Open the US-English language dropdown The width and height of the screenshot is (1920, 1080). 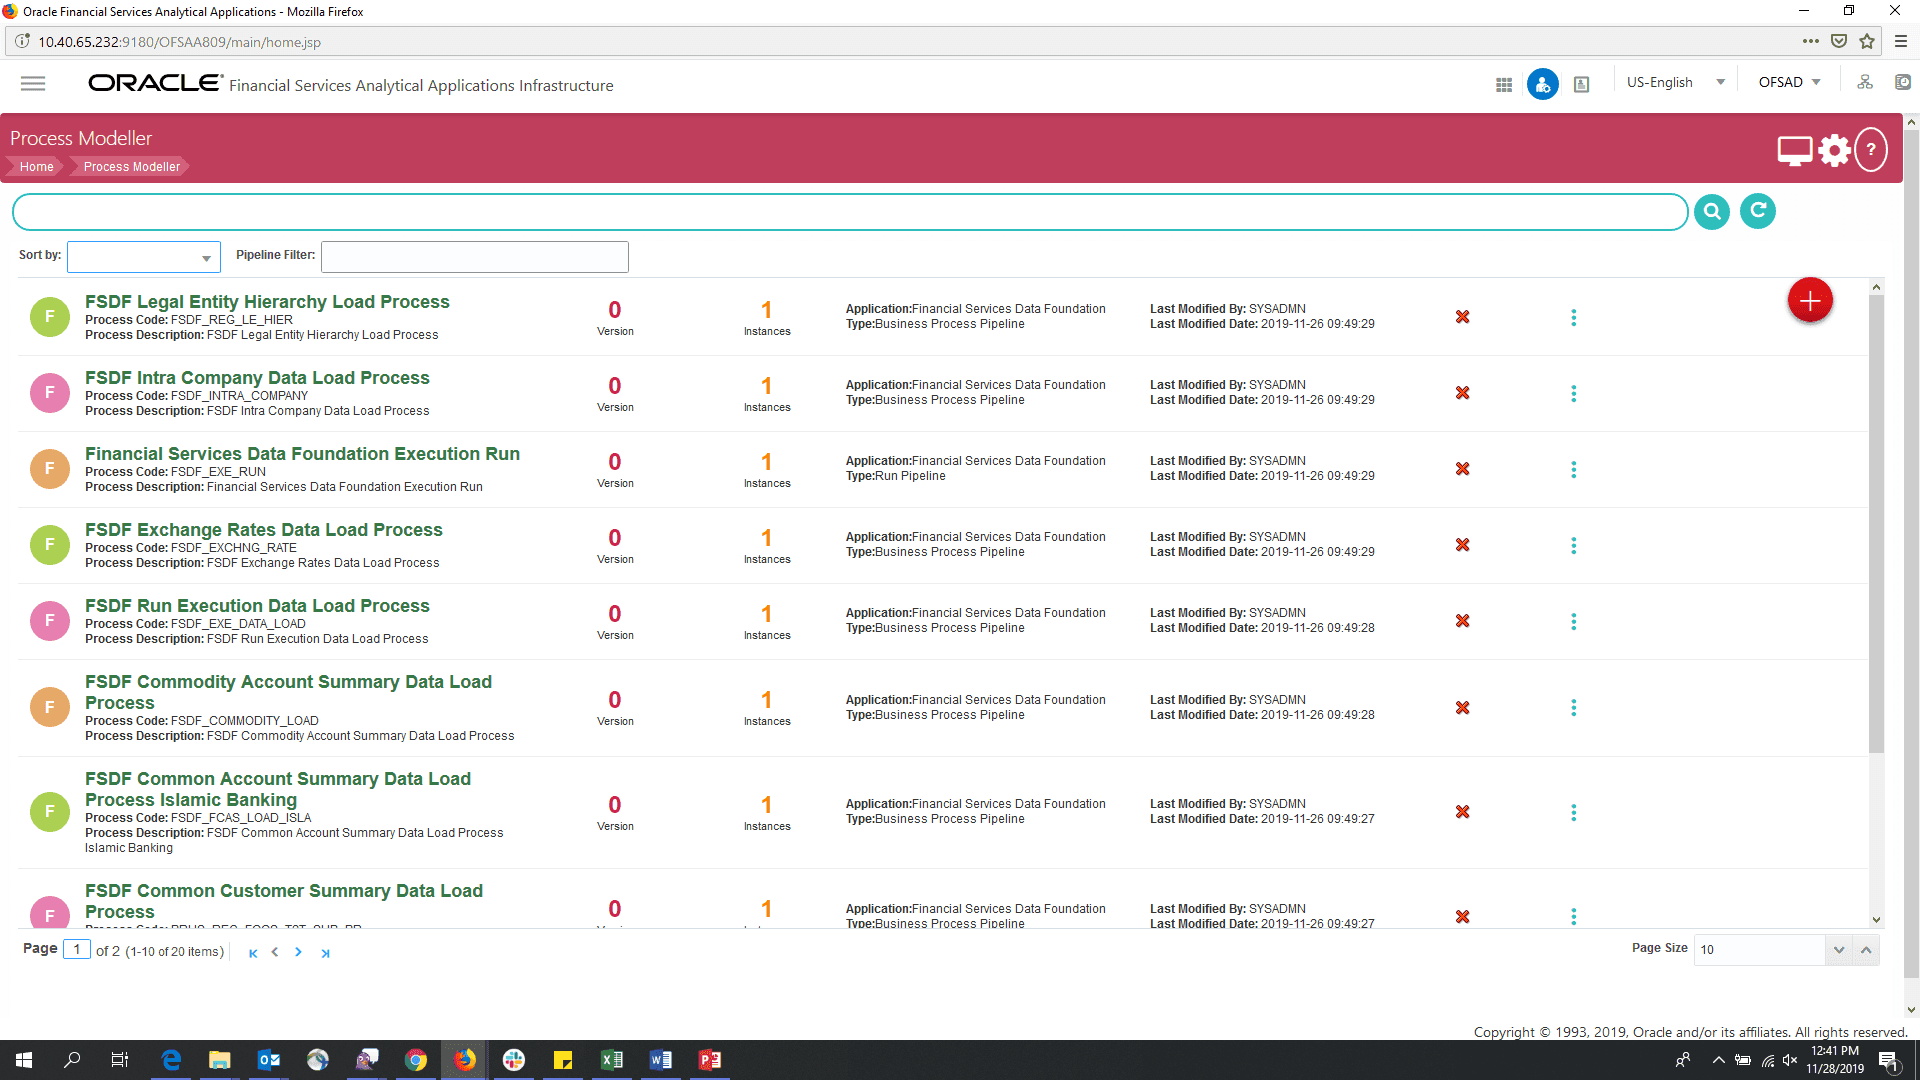coord(1675,83)
